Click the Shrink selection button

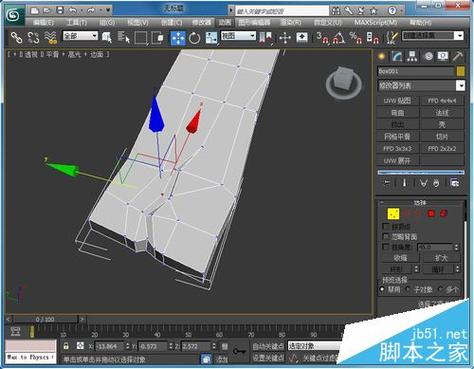[400, 258]
